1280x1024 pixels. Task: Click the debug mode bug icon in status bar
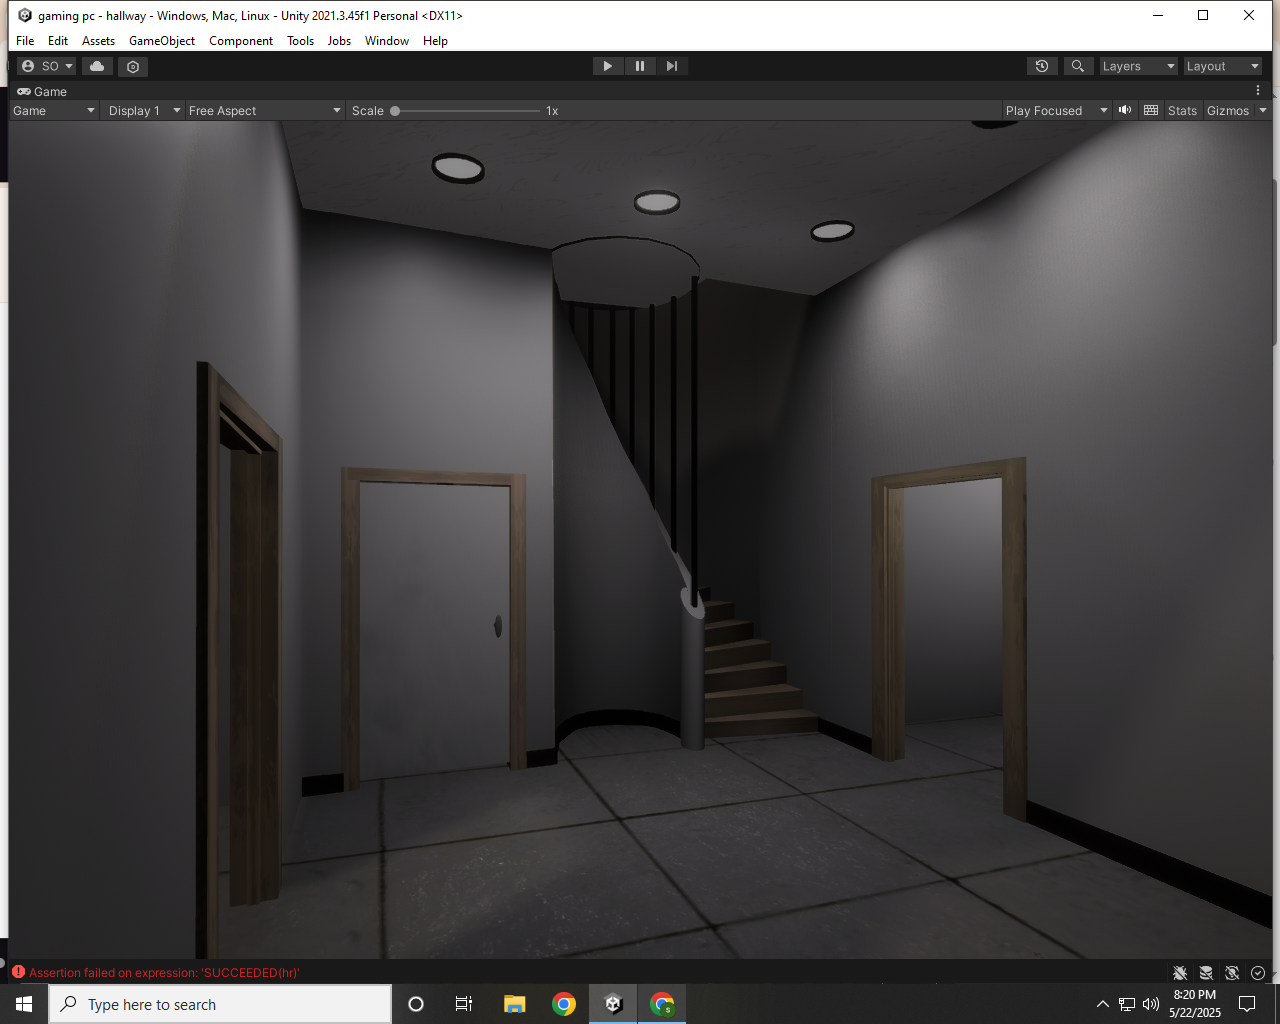[1180, 973]
